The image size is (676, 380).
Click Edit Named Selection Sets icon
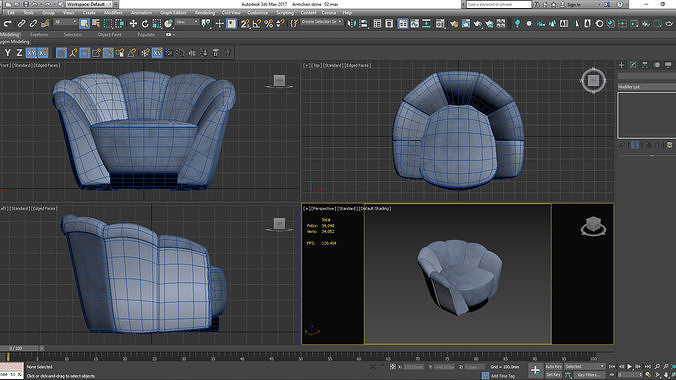click(294, 24)
